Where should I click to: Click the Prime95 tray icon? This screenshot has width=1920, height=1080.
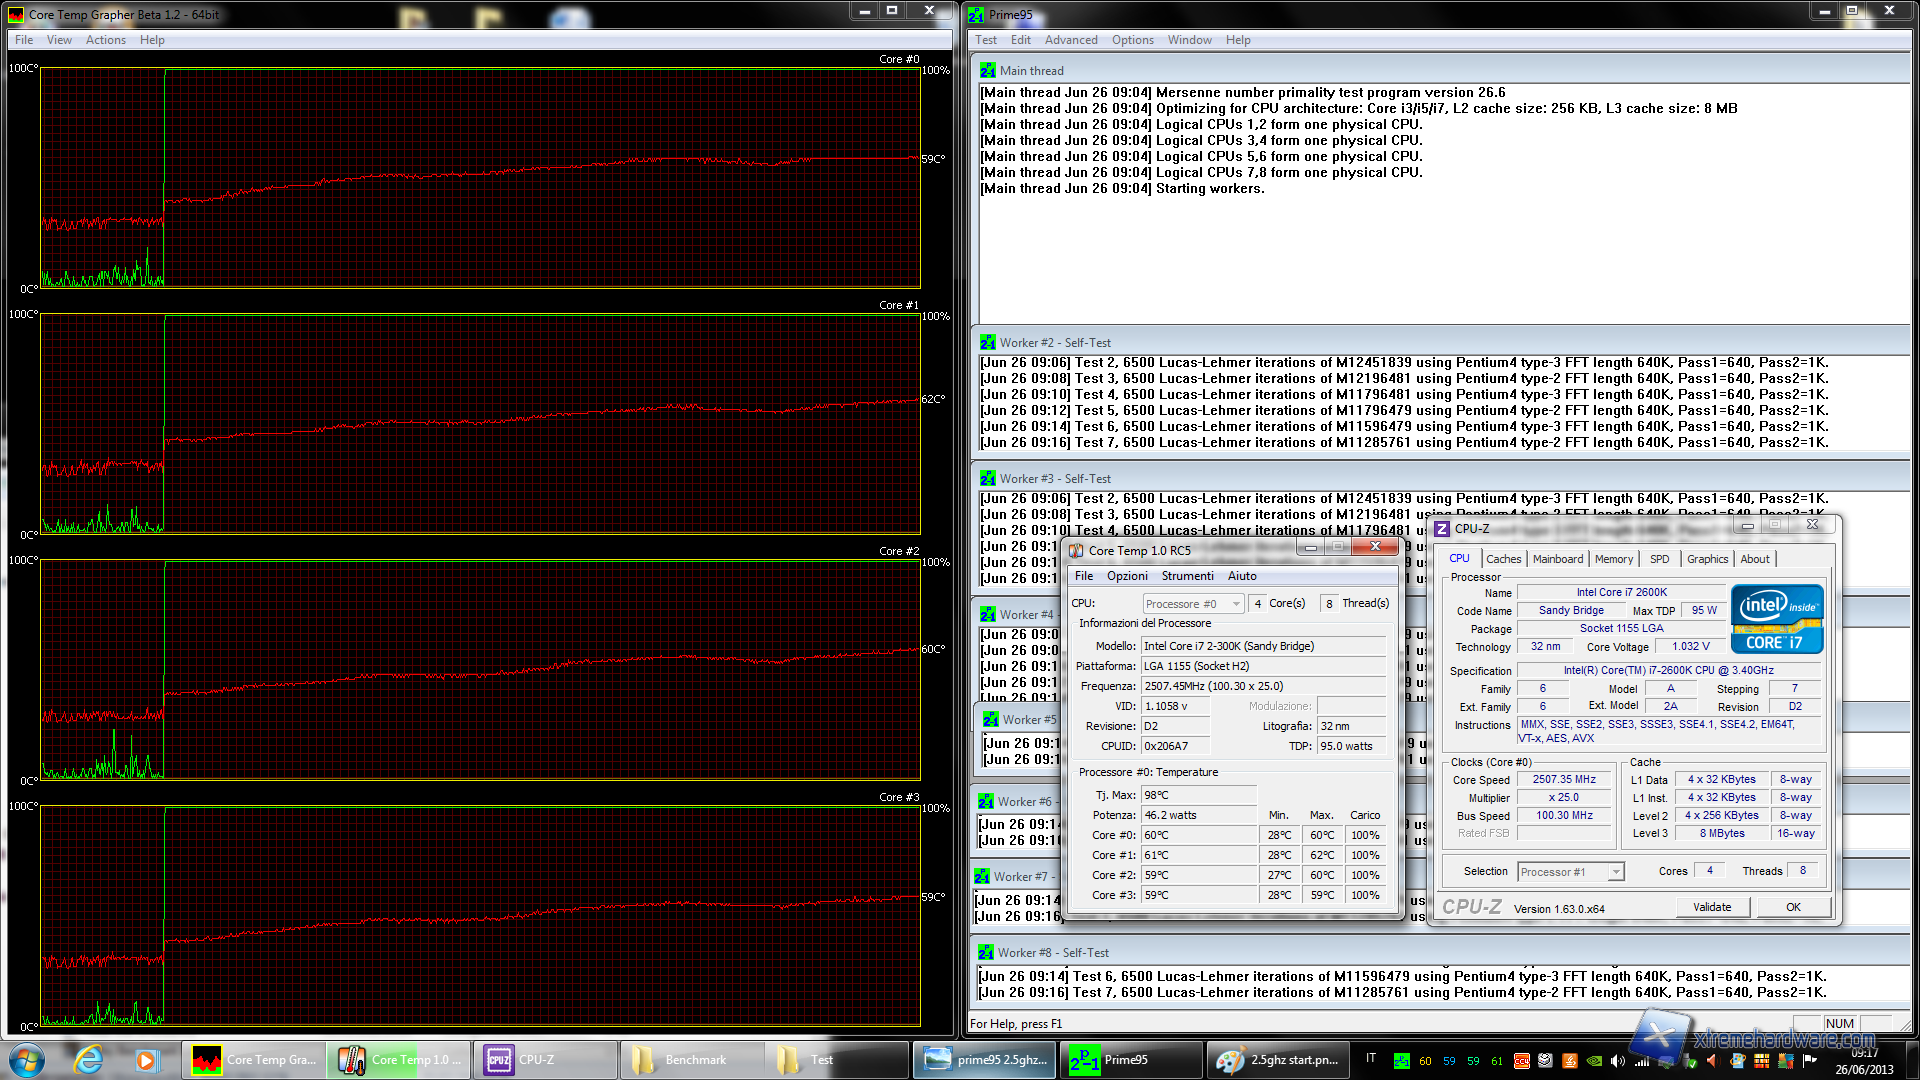[x=1402, y=1061]
